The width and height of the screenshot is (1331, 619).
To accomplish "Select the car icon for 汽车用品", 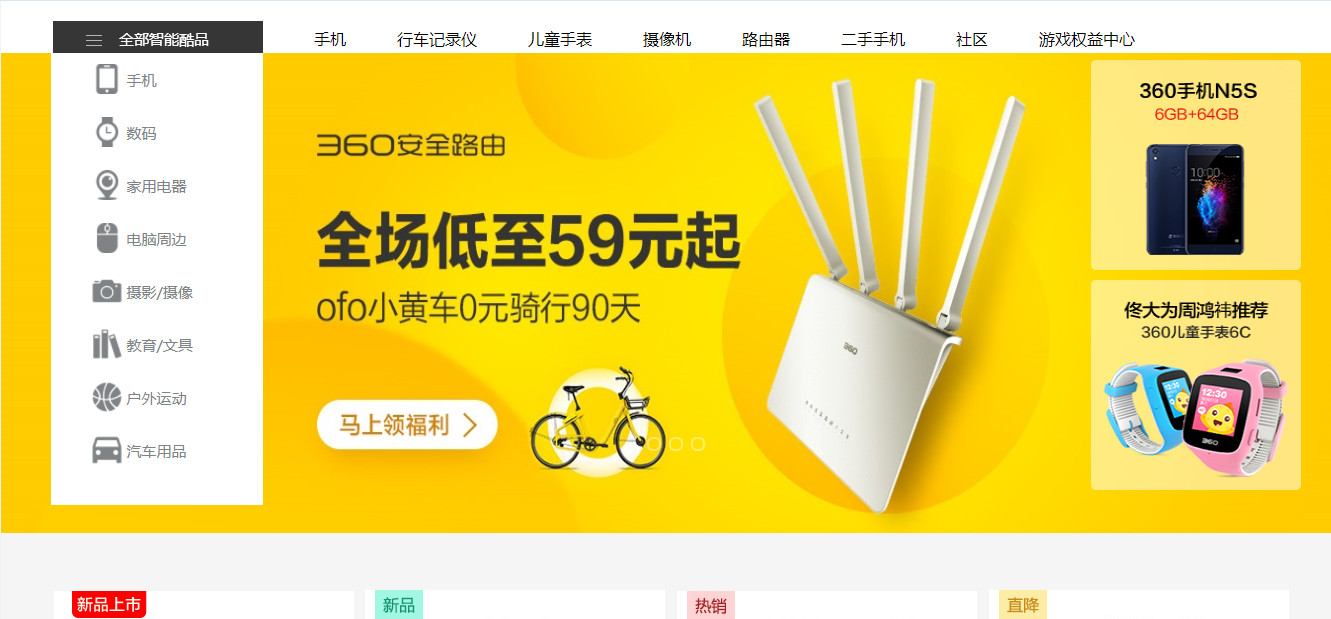I will pyautogui.click(x=107, y=450).
